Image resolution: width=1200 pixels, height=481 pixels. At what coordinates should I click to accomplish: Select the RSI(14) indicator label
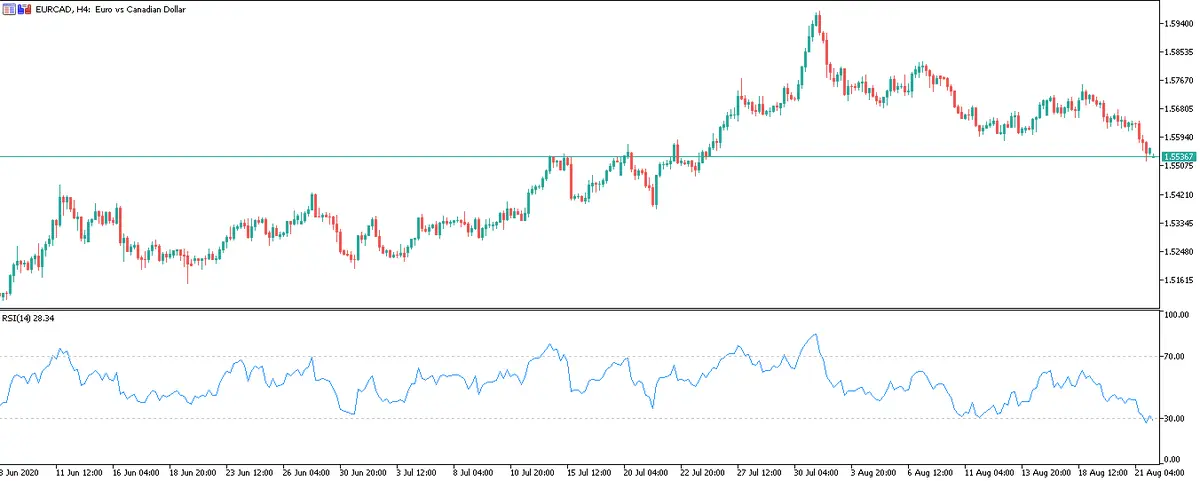point(28,319)
